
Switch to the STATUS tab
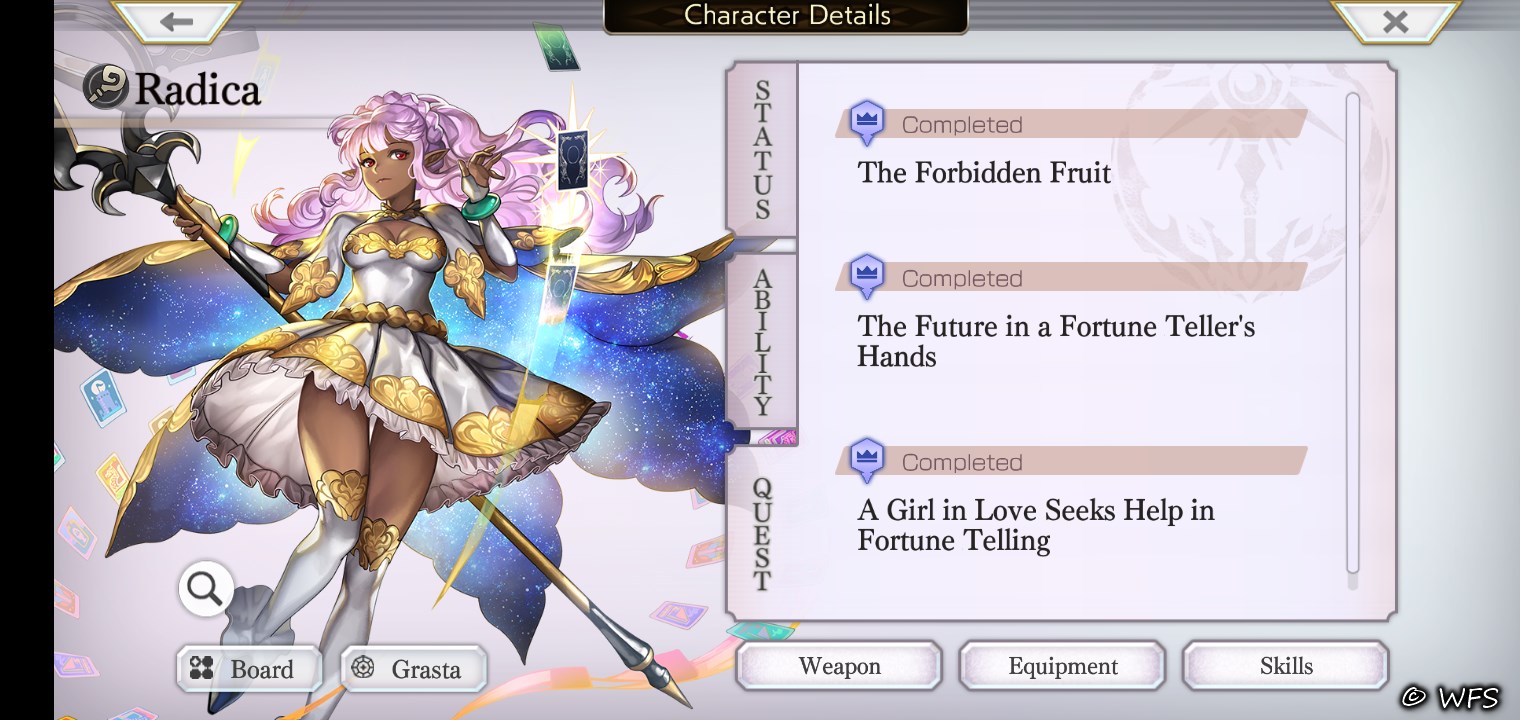click(x=762, y=150)
